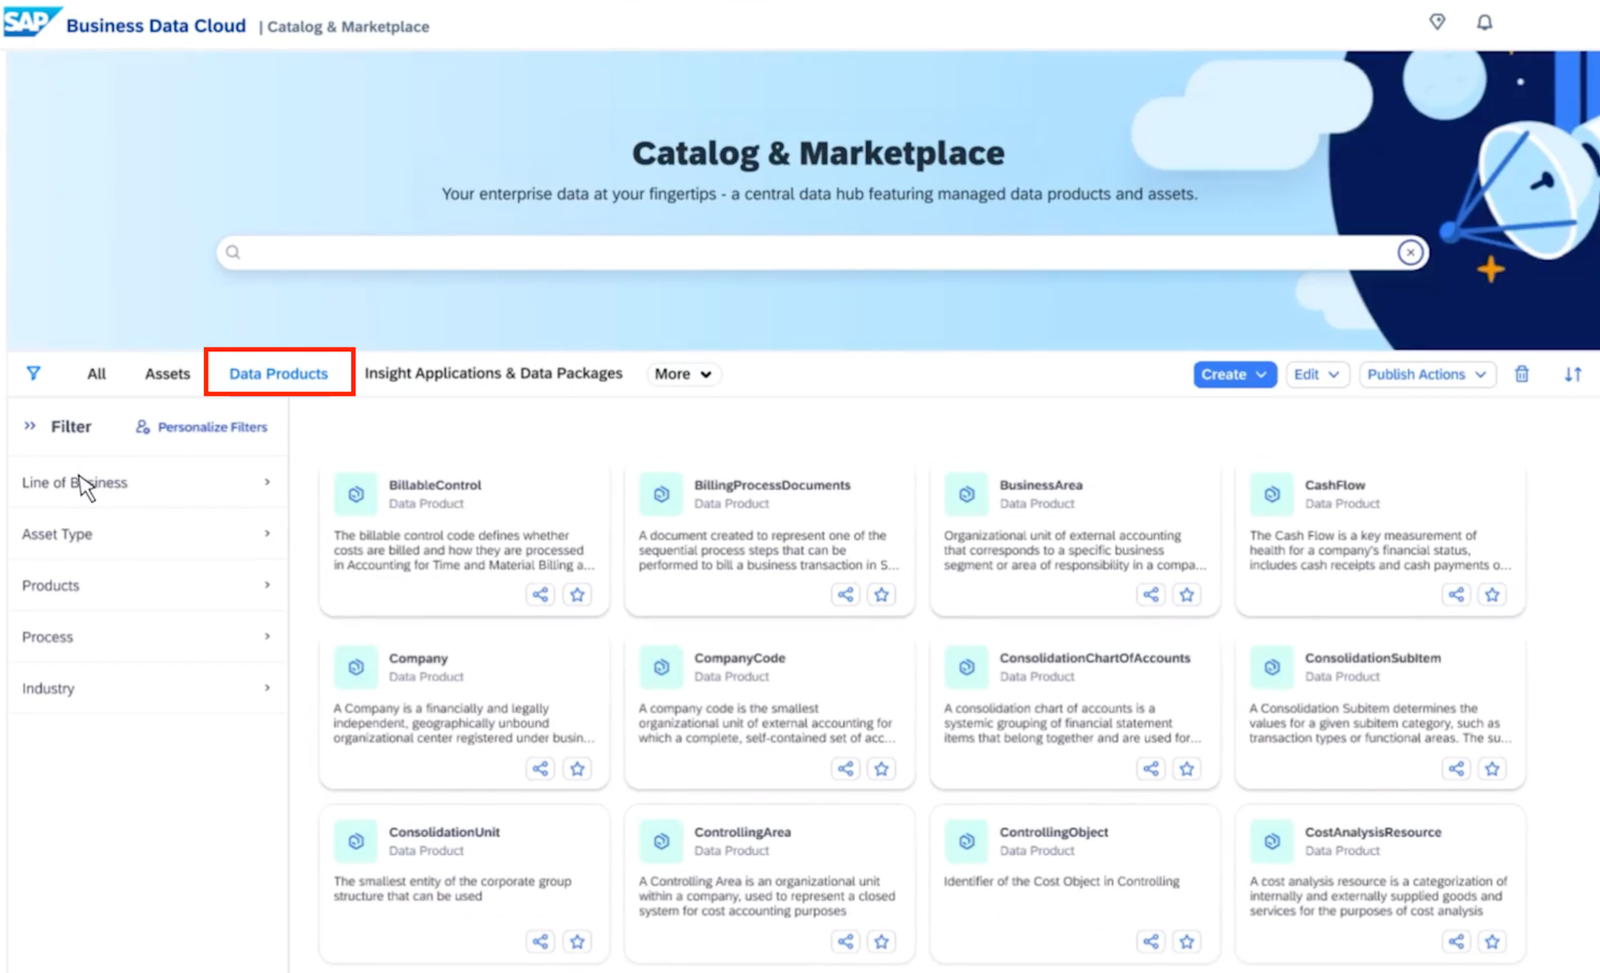This screenshot has height=973, width=1600.
Task: Clear the search field with X
Action: [x=1410, y=252]
